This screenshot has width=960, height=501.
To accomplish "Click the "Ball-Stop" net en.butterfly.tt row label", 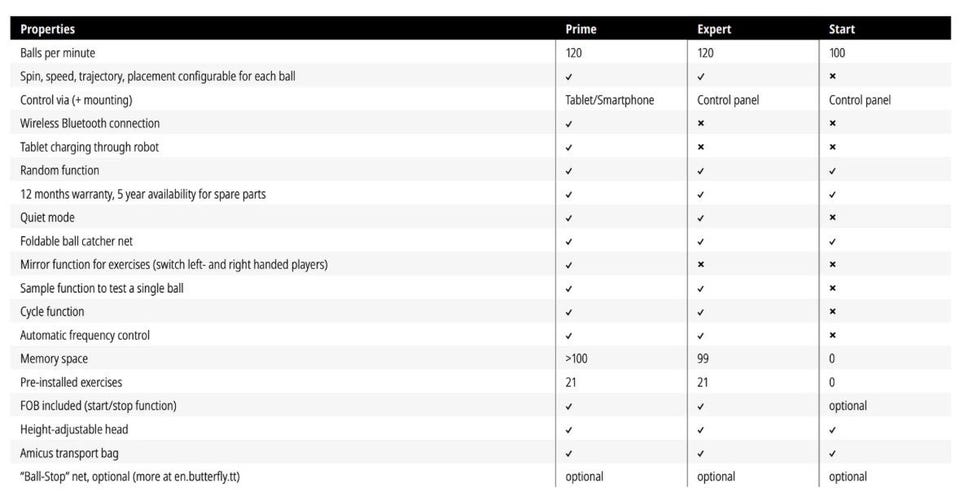I will (130, 477).
